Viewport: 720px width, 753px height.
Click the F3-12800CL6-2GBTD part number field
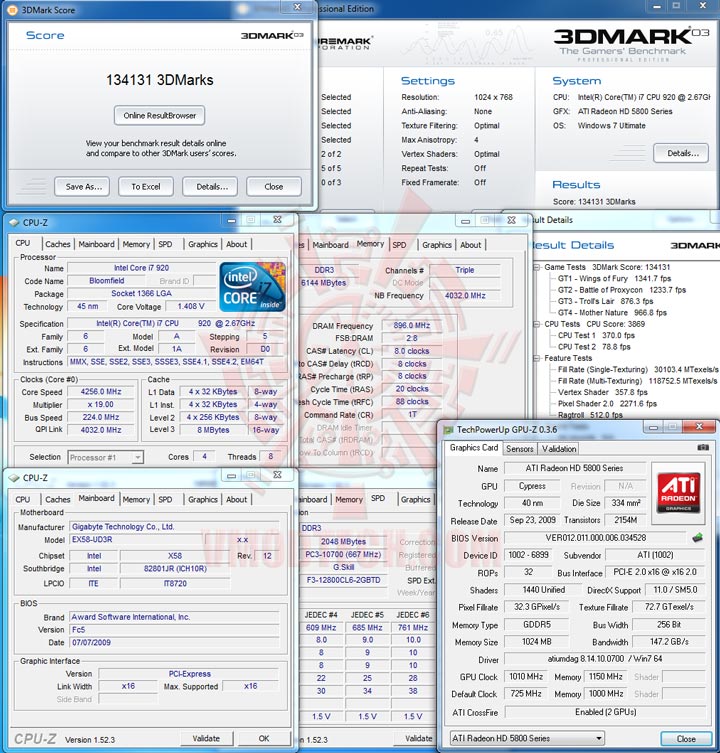343,580
